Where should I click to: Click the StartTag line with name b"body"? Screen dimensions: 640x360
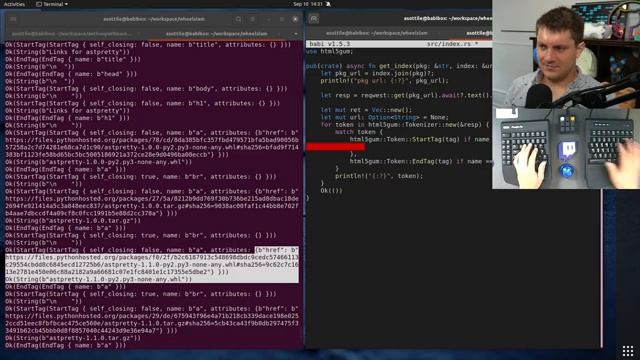click(x=146, y=89)
